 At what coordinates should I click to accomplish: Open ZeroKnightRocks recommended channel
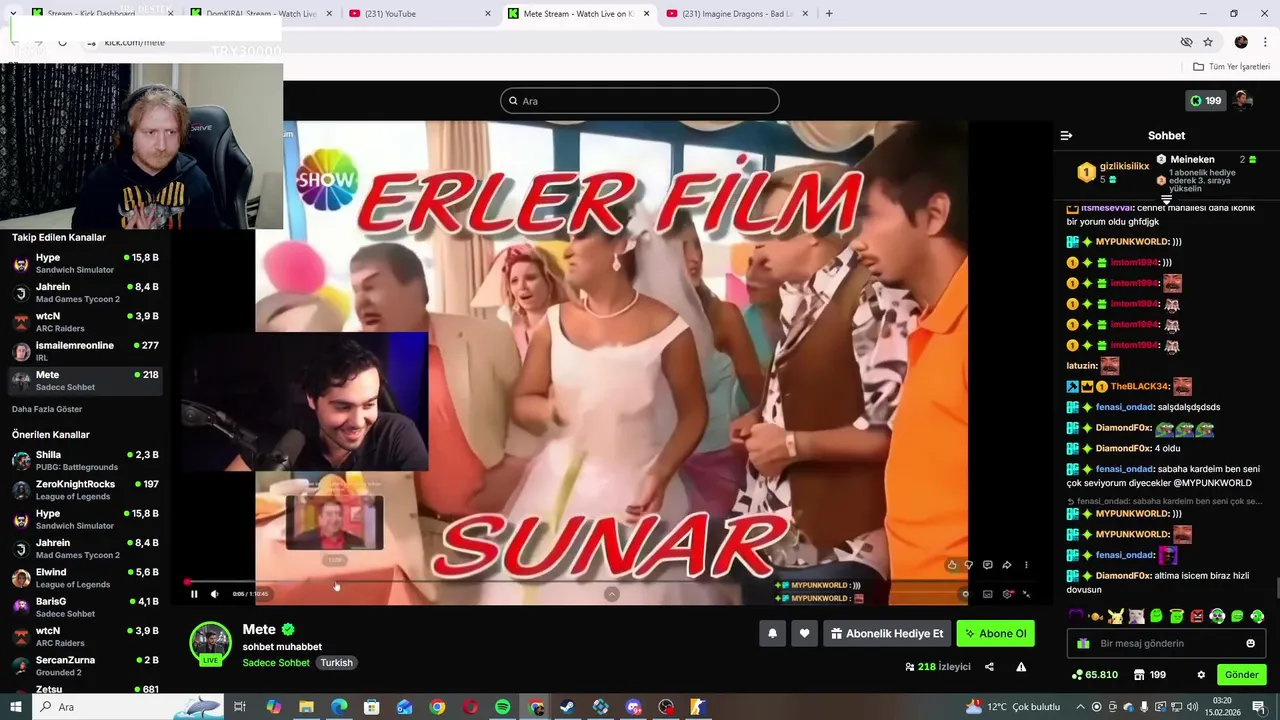pyautogui.click(x=85, y=490)
